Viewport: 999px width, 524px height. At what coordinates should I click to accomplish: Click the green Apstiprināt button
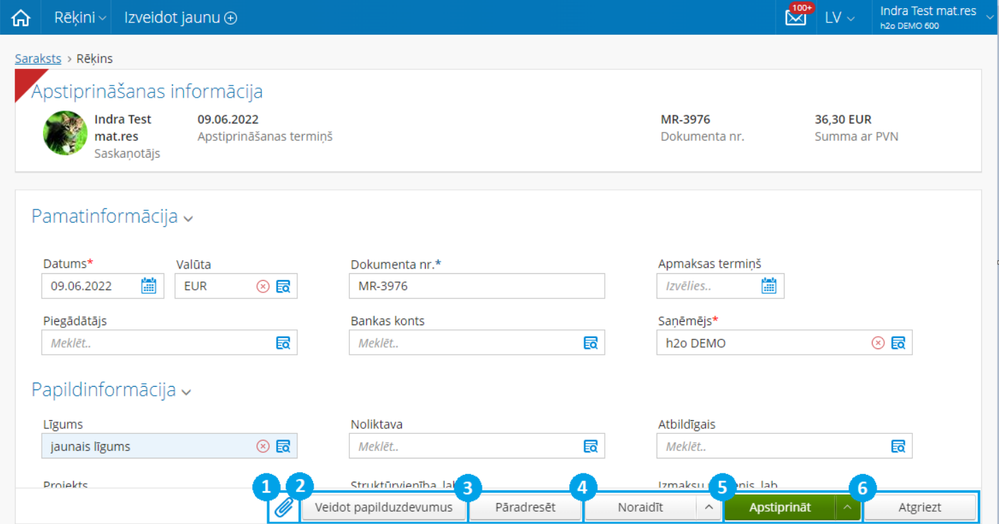point(780,507)
